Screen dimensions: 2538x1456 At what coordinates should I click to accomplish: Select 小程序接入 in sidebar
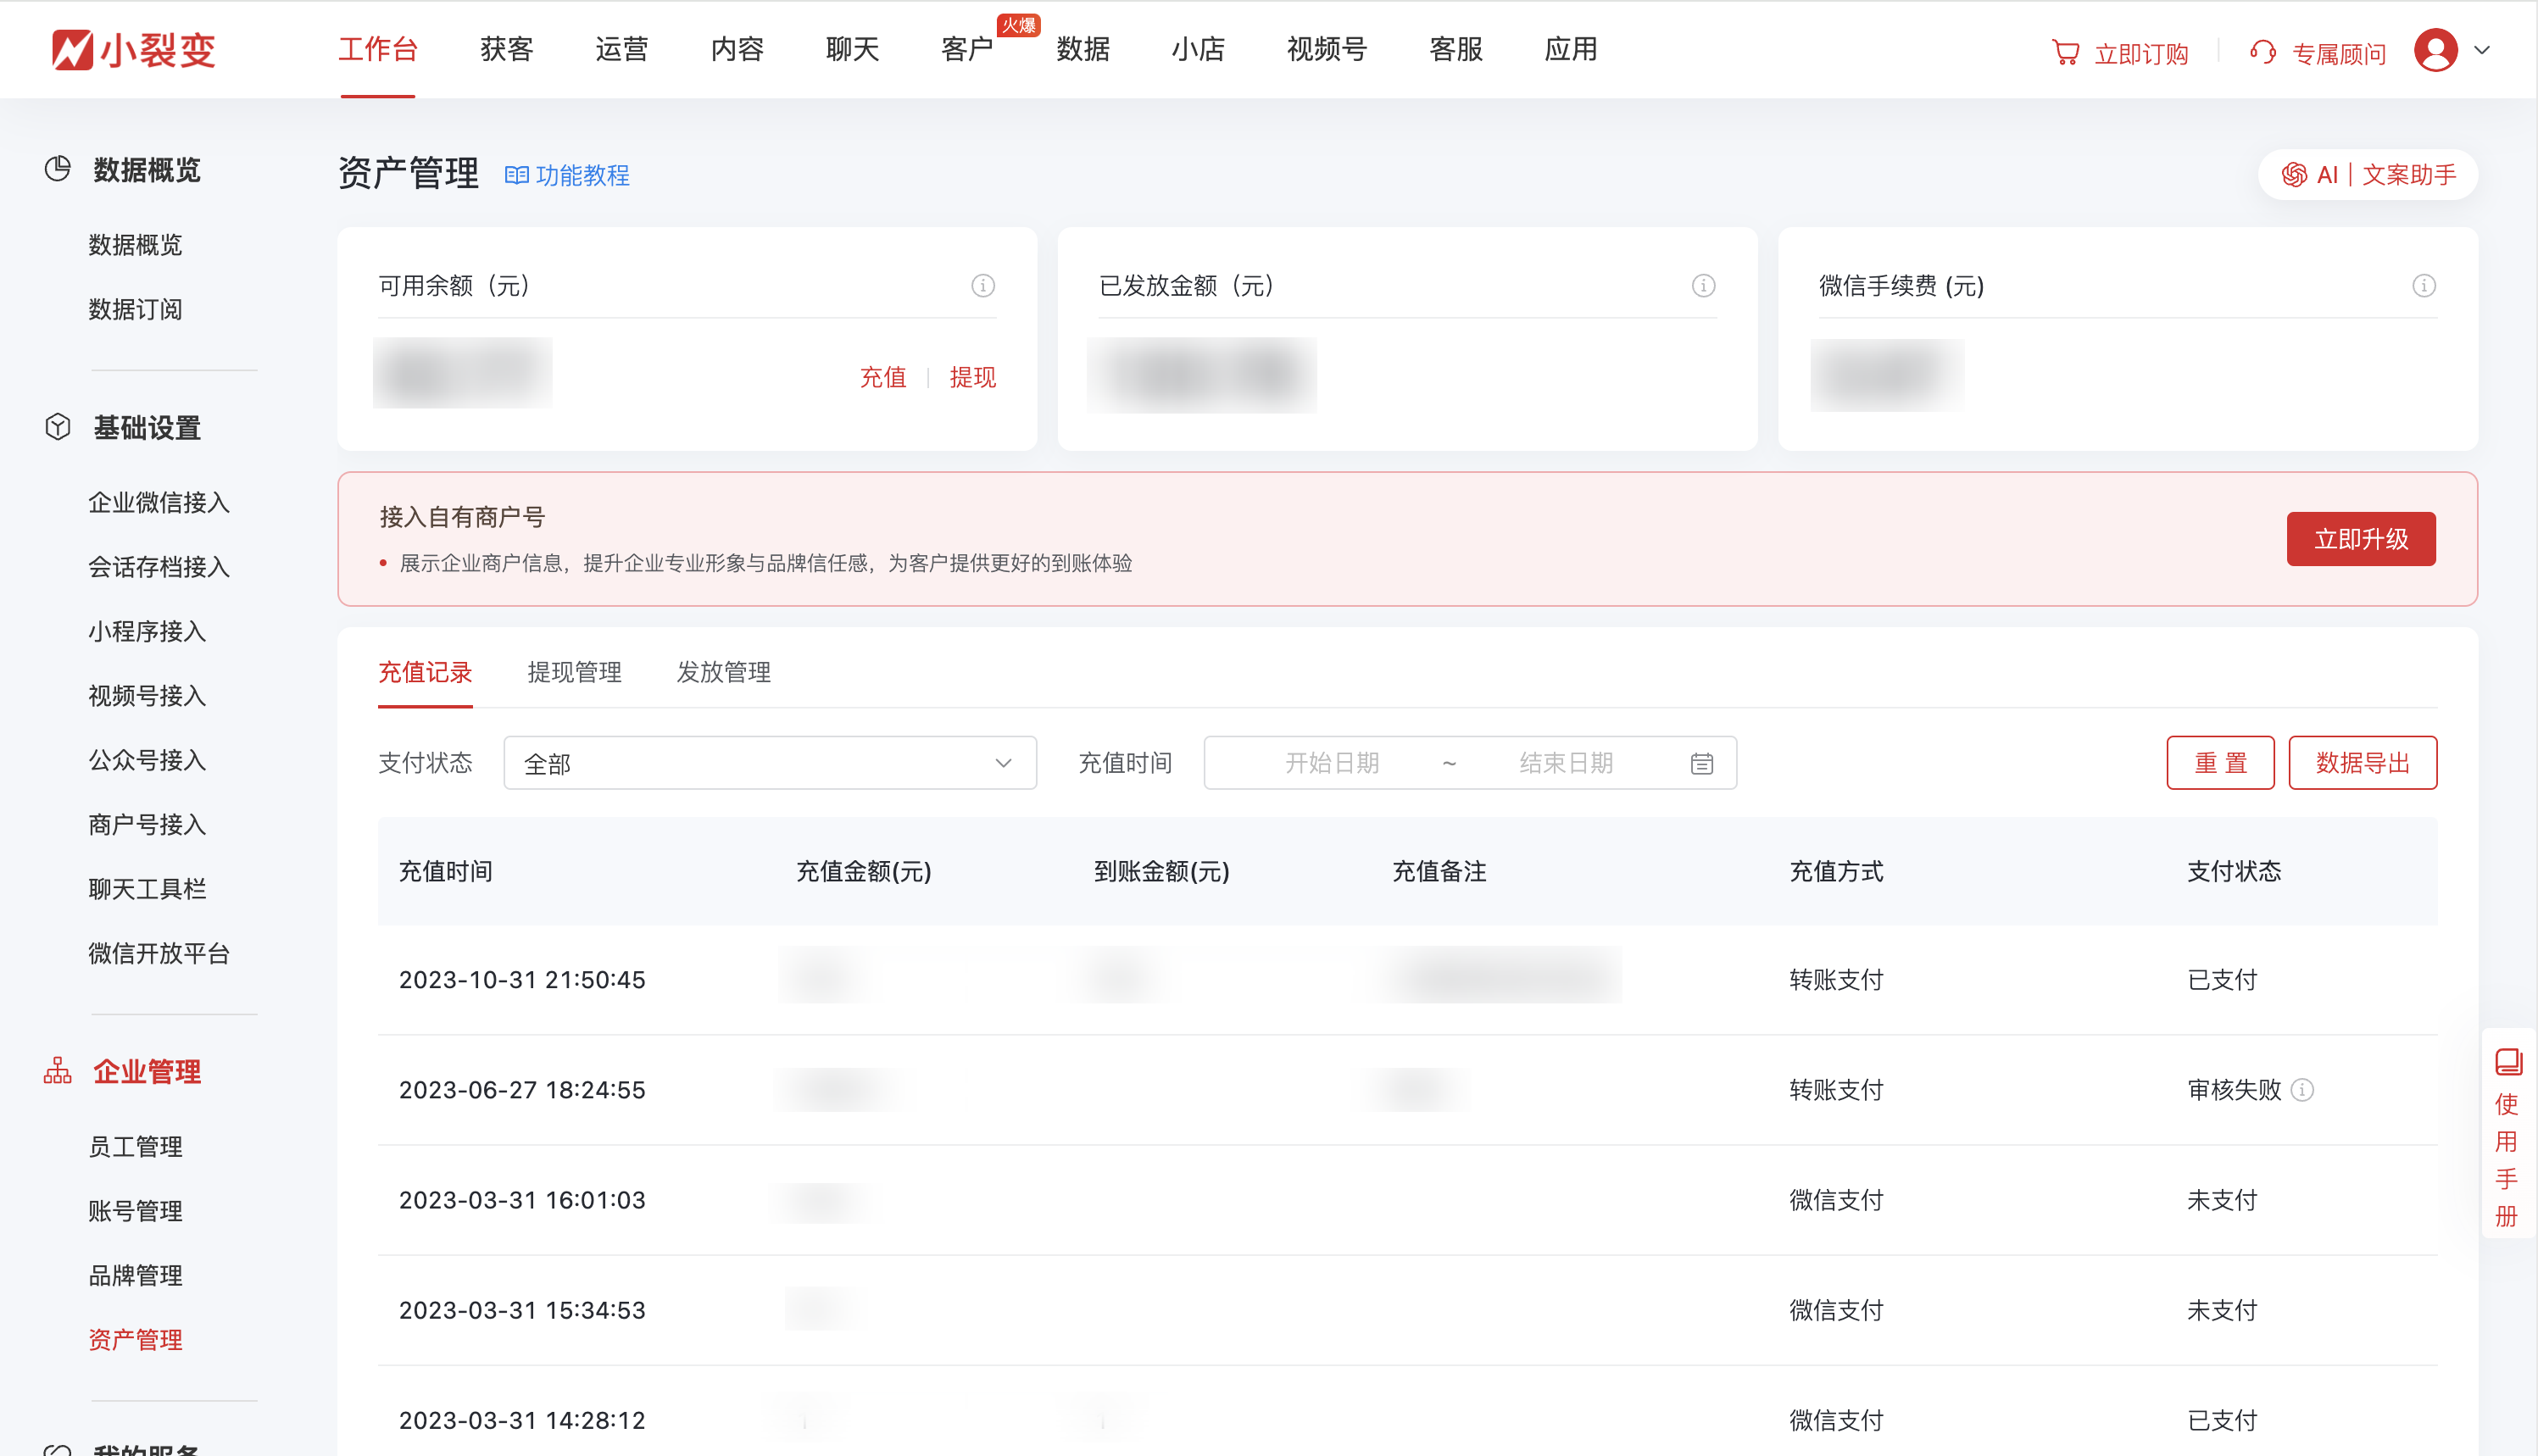pyautogui.click(x=147, y=631)
